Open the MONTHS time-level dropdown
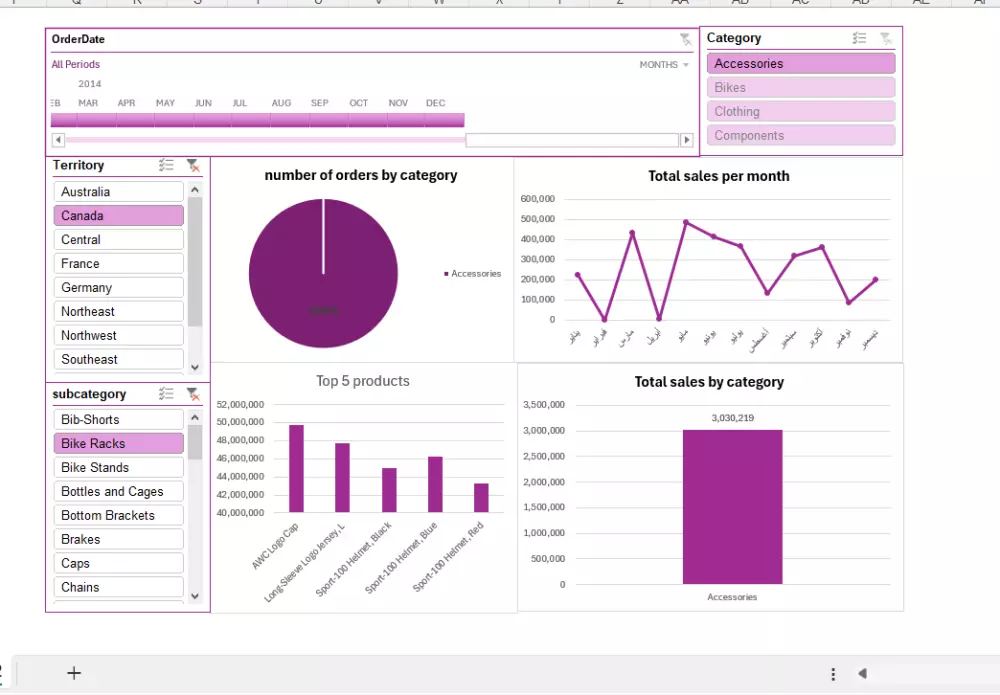 (x=662, y=64)
